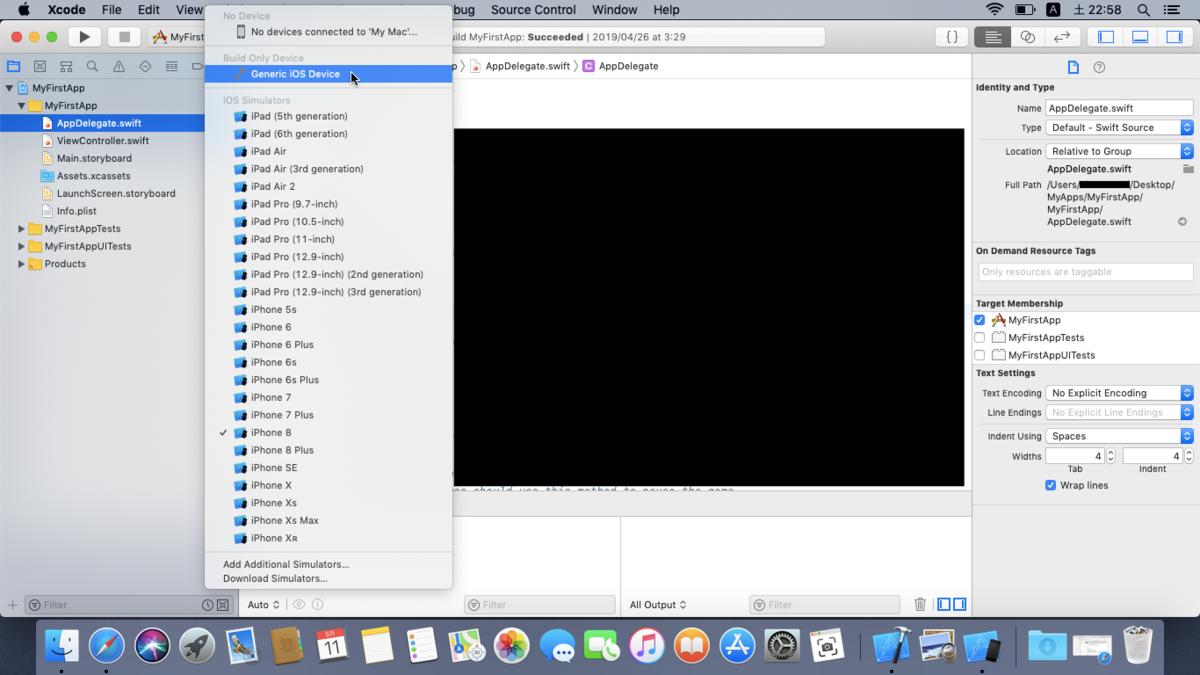The width and height of the screenshot is (1200, 675).
Task: Show only the variables view pane
Action: (x=945, y=604)
